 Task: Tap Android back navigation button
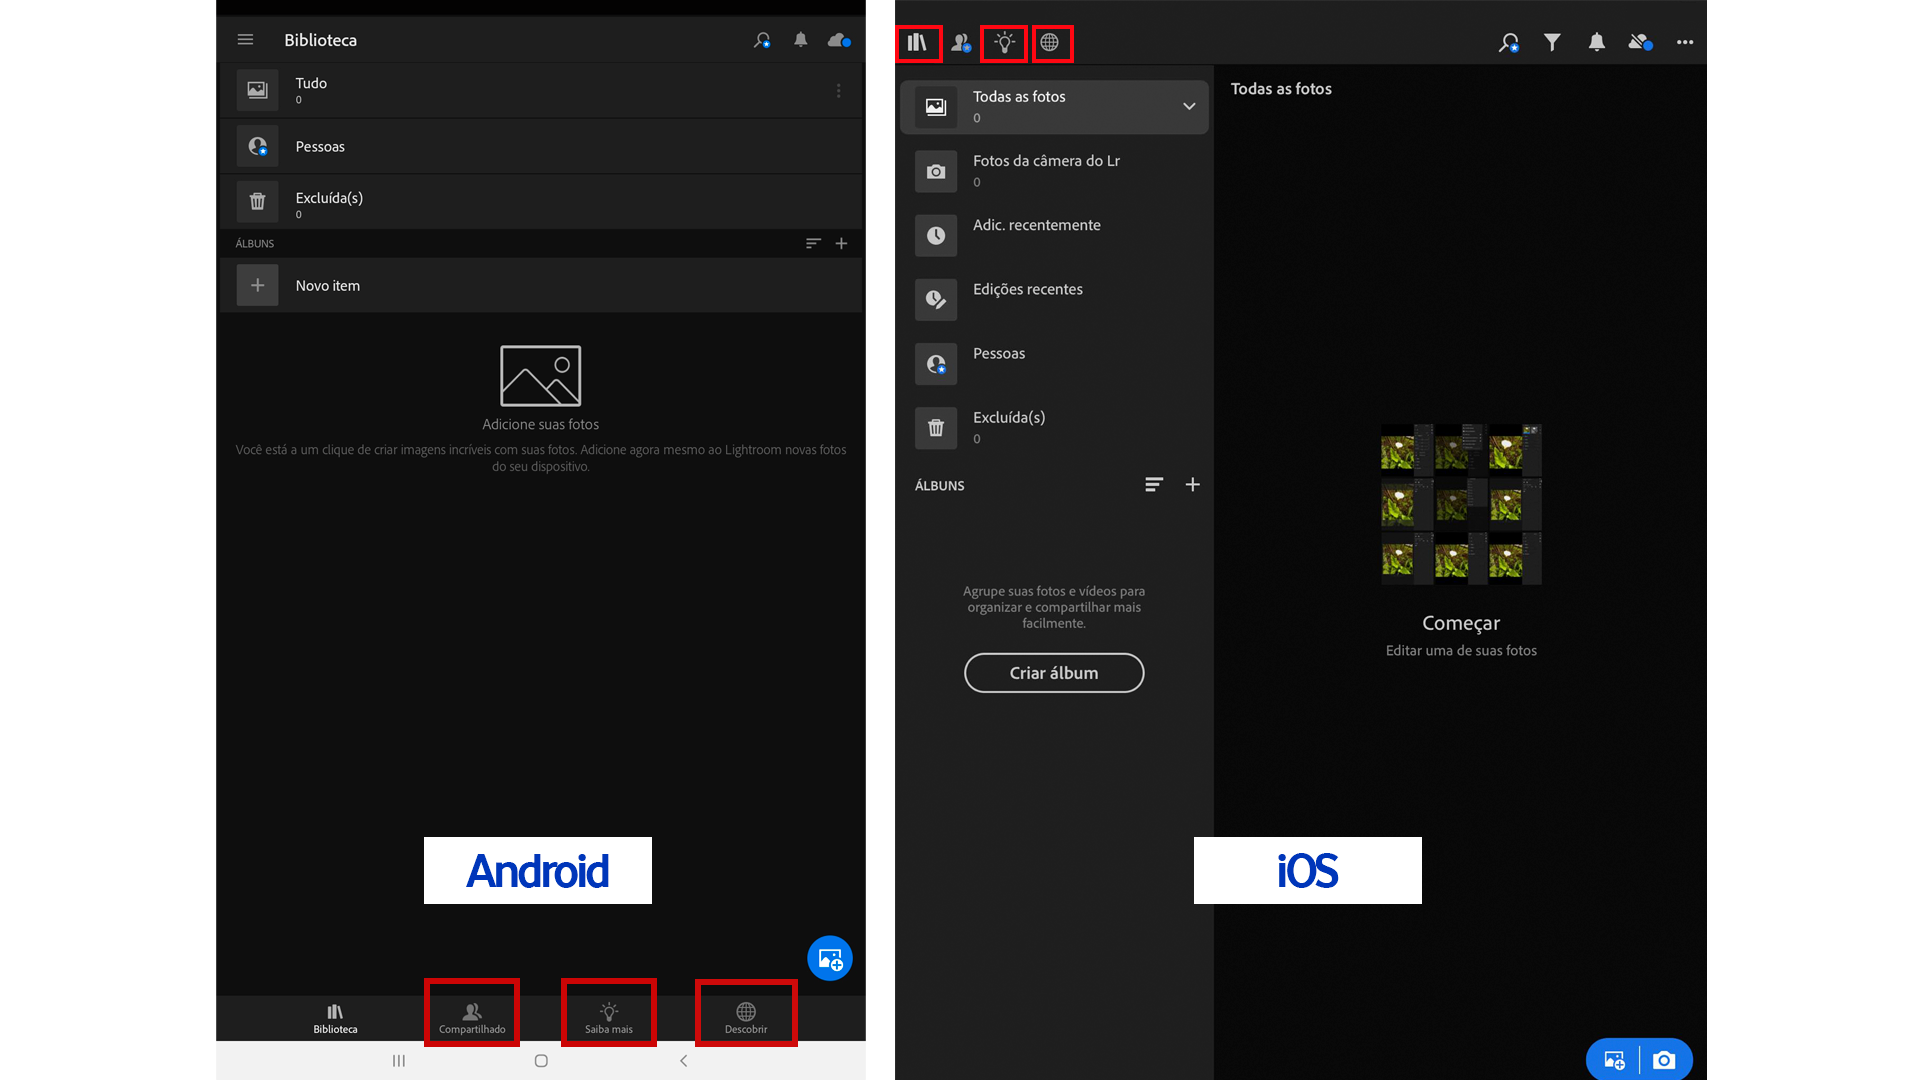[684, 1061]
